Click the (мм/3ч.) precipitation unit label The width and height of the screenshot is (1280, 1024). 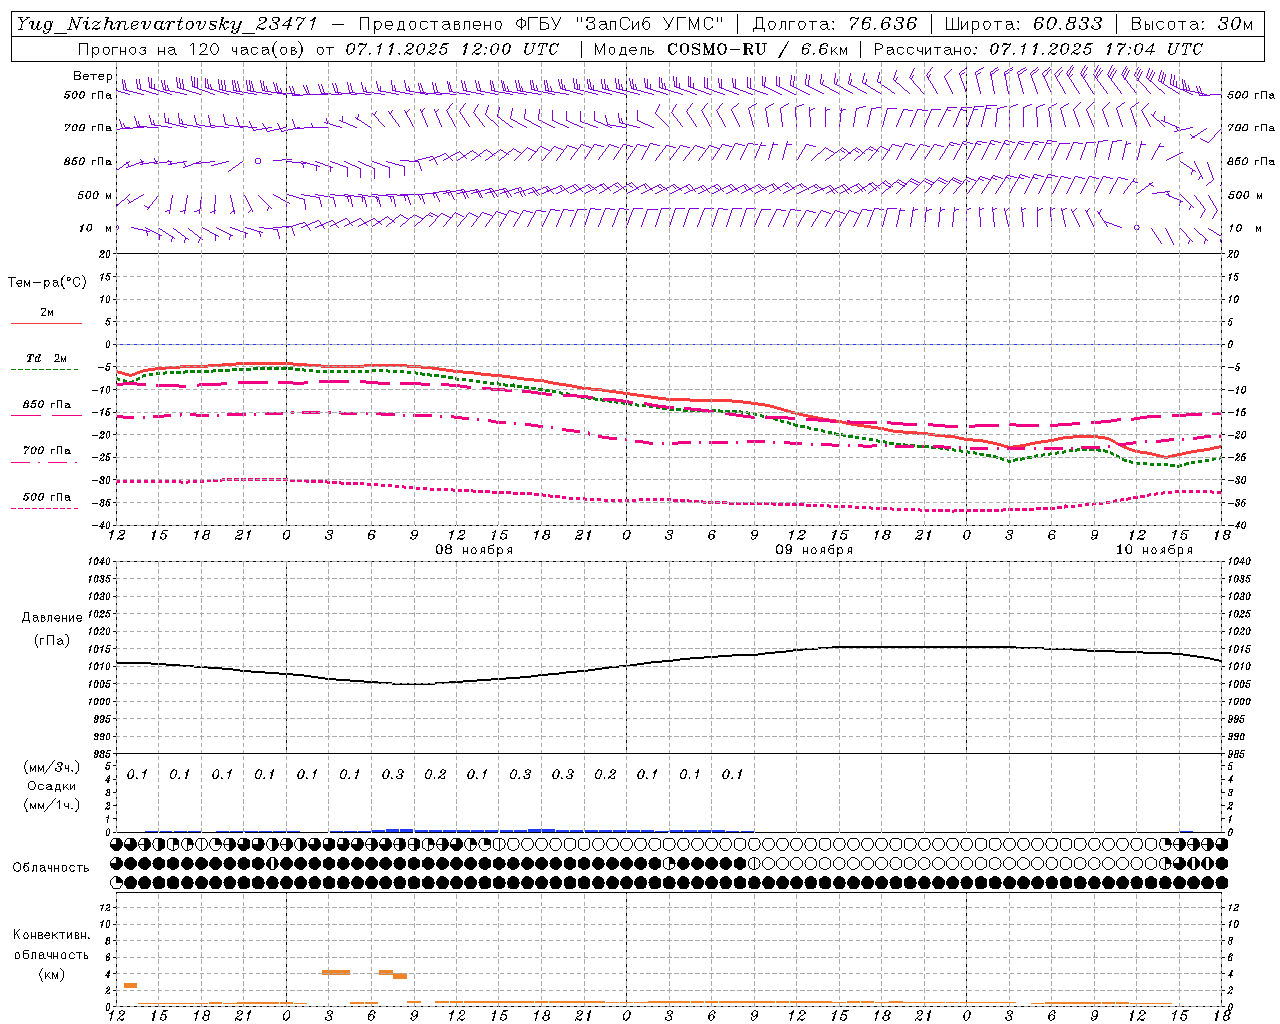tap(52, 768)
